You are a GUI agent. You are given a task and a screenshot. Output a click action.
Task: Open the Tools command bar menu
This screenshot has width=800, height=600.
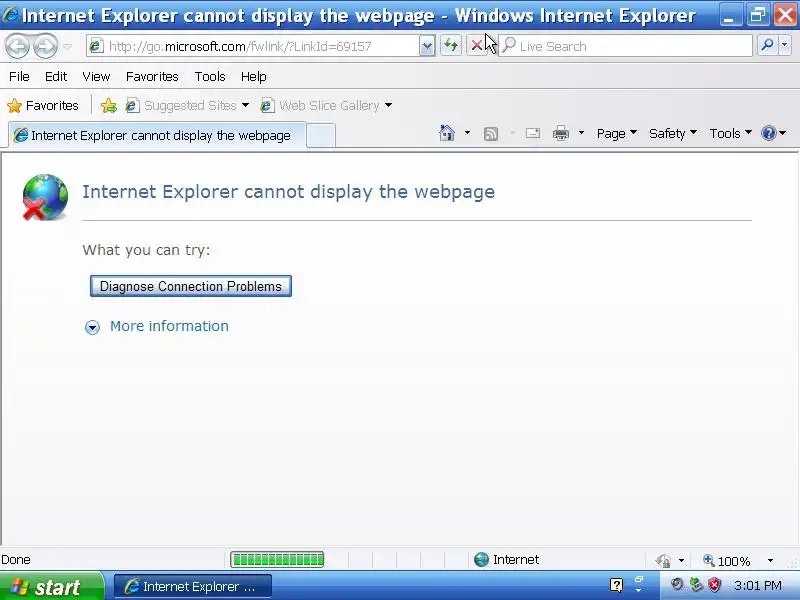pyautogui.click(x=730, y=133)
